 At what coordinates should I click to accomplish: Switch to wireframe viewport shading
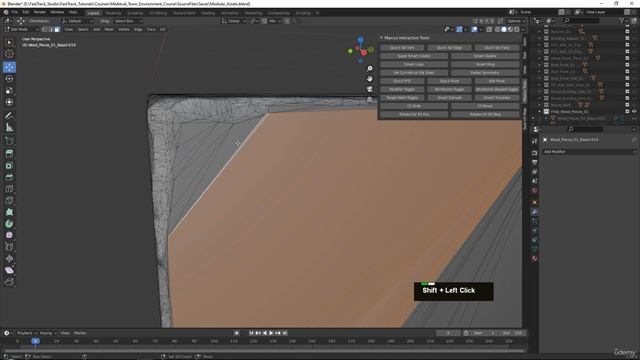498,29
